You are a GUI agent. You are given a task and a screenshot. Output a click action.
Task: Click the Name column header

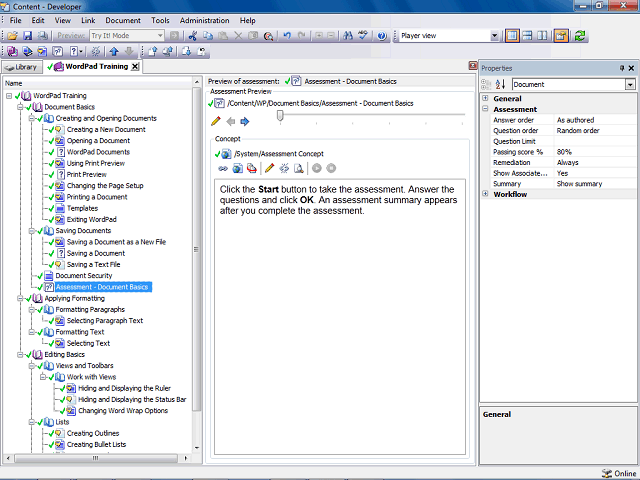click(x=97, y=83)
